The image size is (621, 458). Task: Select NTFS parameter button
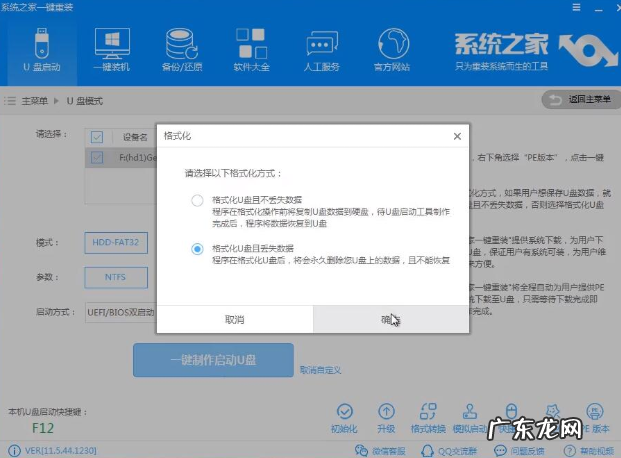click(x=116, y=277)
